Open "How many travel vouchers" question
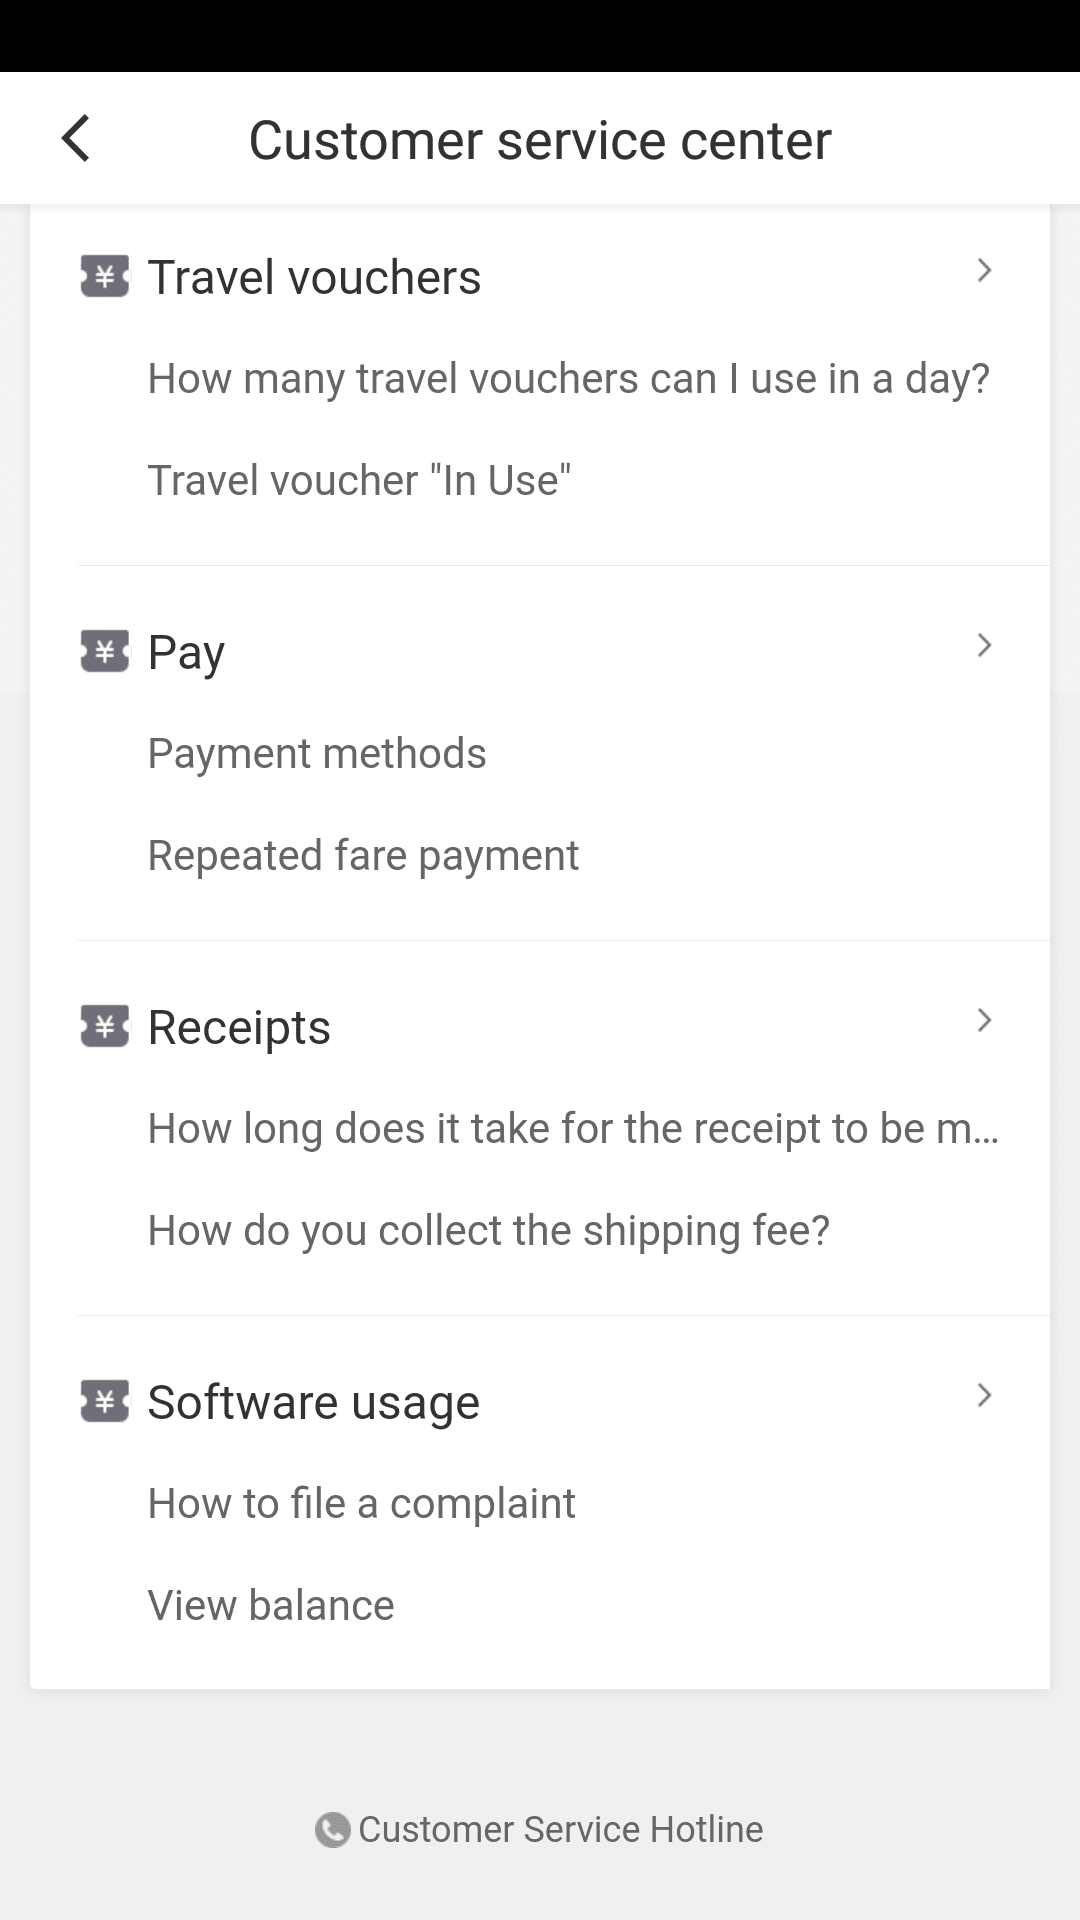The image size is (1080, 1920). [x=568, y=379]
